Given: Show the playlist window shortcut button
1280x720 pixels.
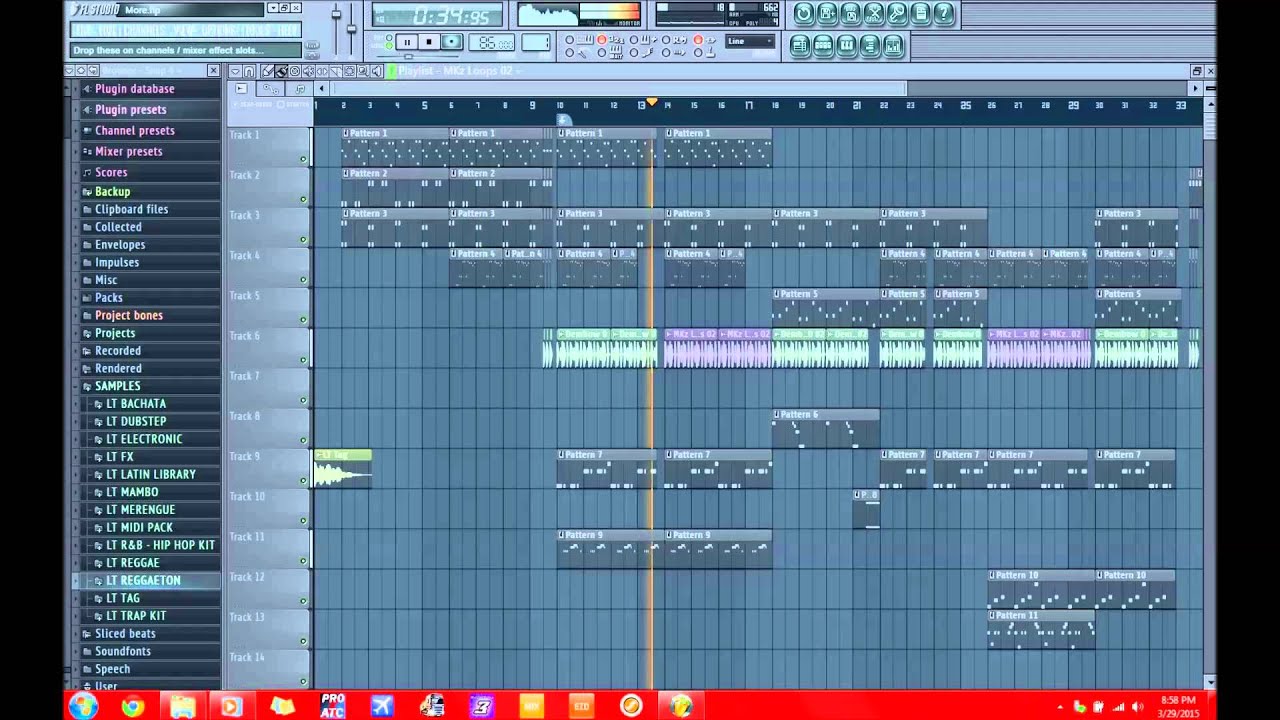Looking at the screenshot, I should click(x=800, y=45).
